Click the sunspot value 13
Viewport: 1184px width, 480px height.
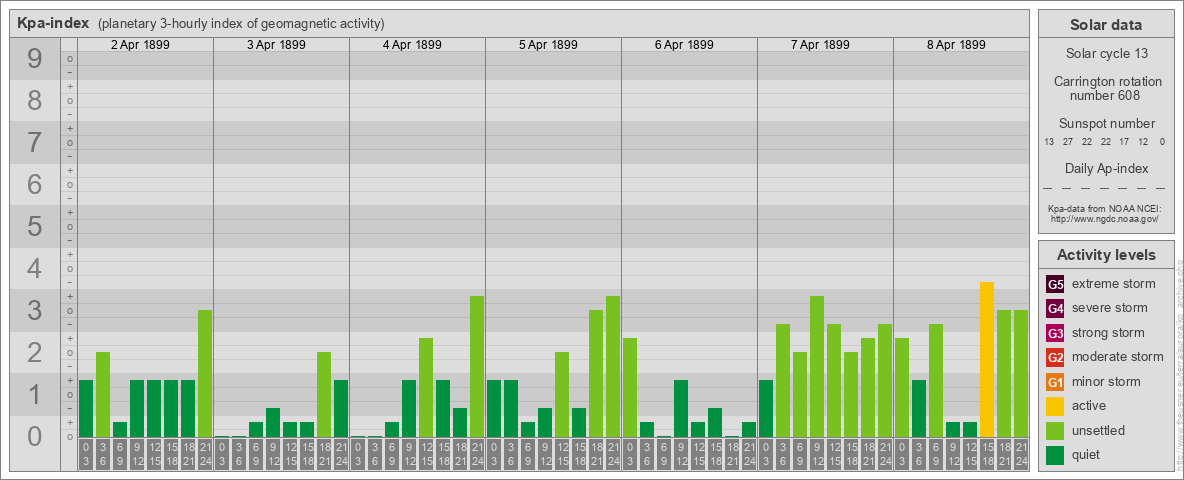coord(1049,142)
